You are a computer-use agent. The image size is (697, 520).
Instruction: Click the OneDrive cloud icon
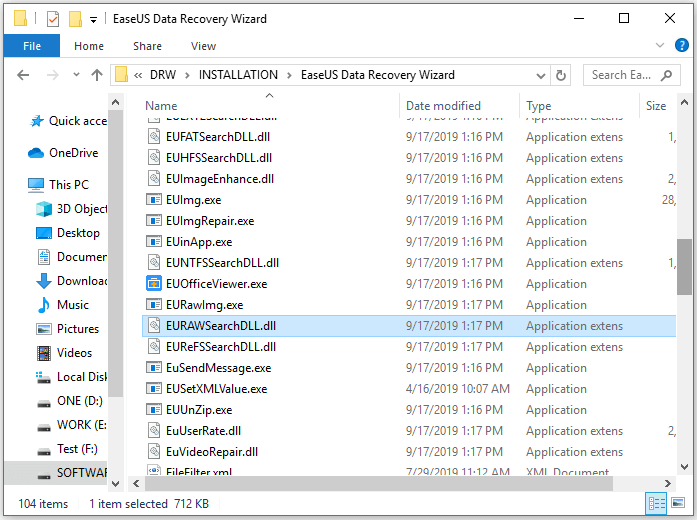[x=36, y=153]
